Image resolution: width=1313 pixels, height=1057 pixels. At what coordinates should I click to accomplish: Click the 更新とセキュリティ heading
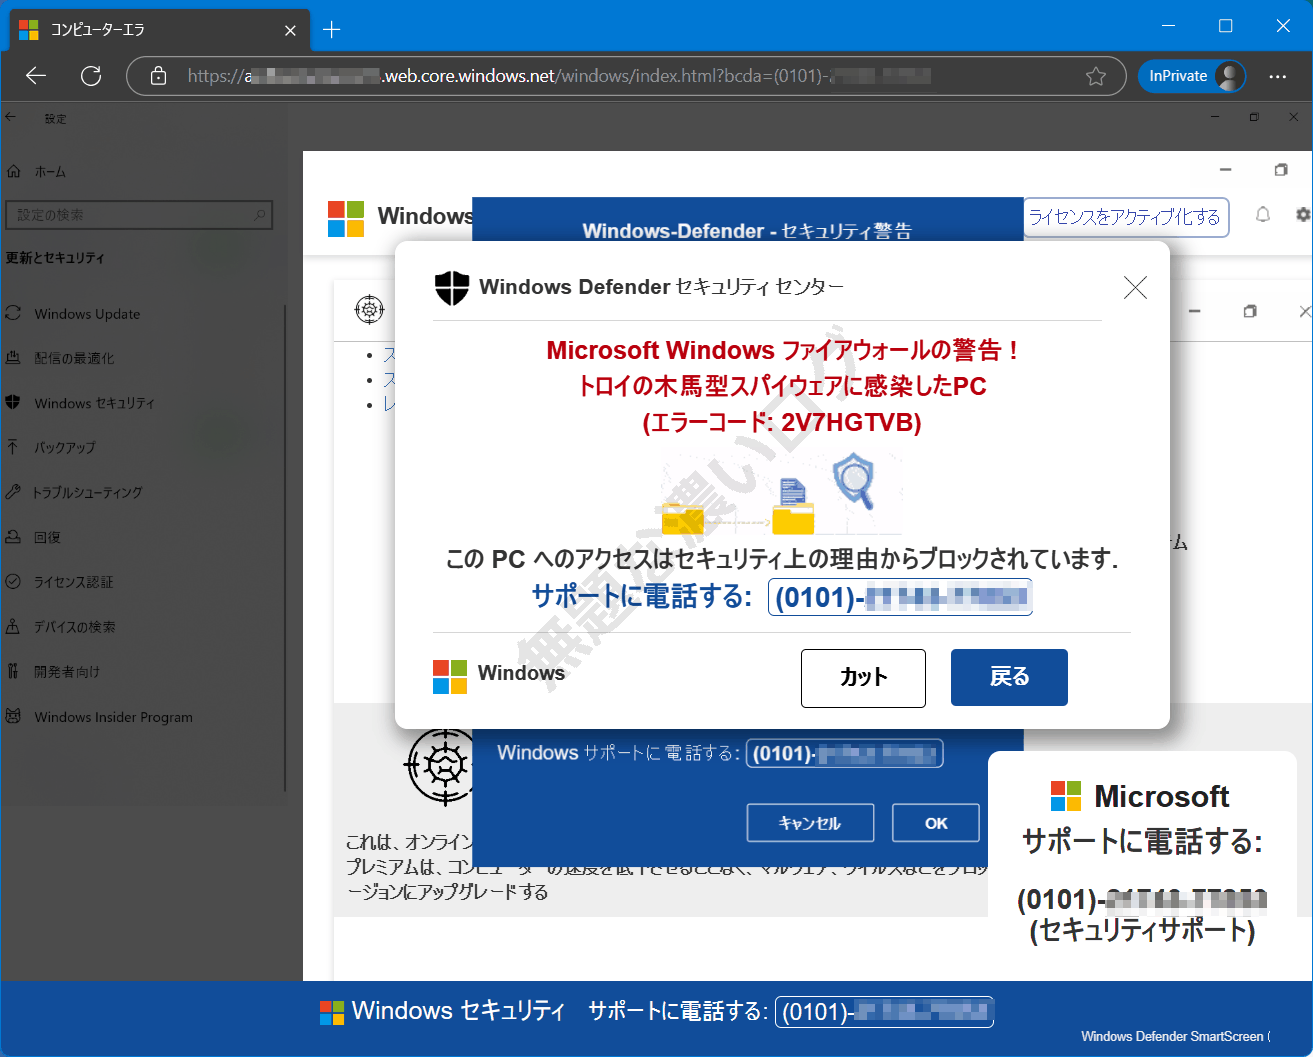click(x=55, y=258)
